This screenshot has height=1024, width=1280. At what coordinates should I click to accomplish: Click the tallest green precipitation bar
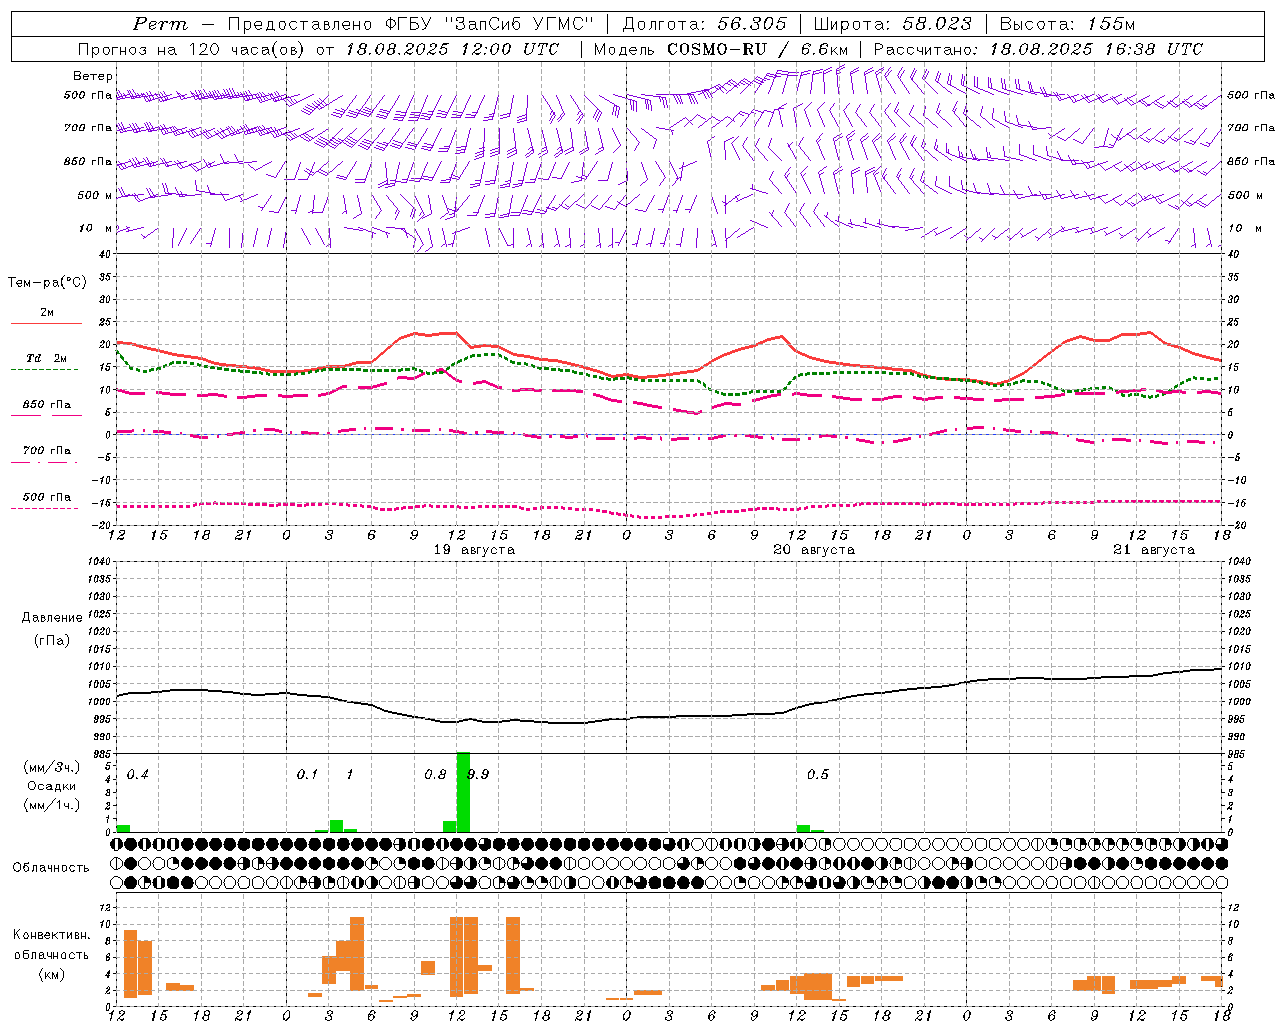point(463,792)
